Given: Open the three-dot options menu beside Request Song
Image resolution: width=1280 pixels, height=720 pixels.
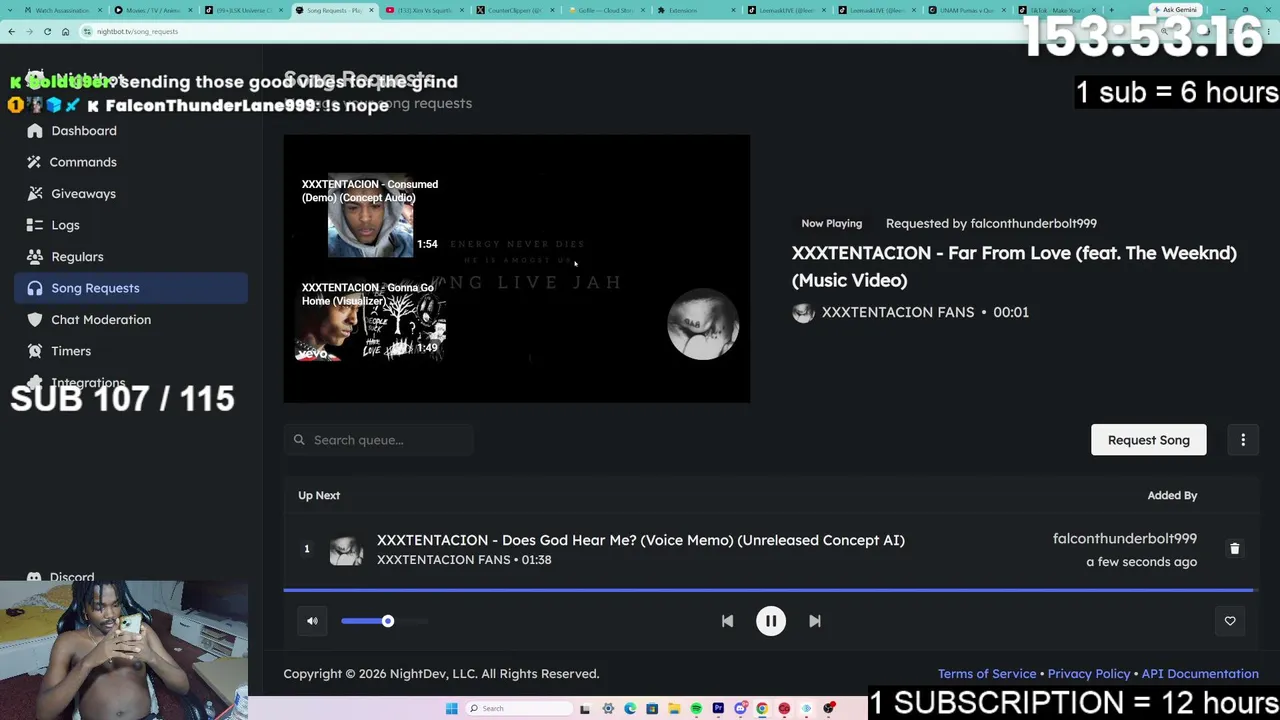Looking at the screenshot, I should point(1243,440).
